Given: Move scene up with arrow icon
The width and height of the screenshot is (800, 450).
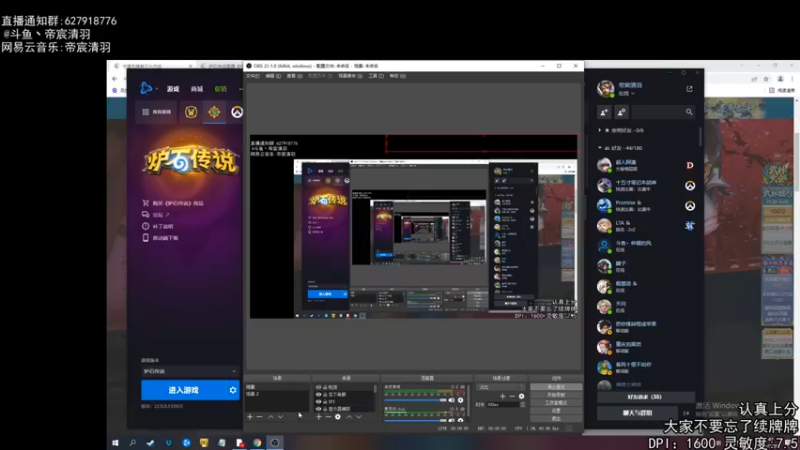Looking at the screenshot, I should pyautogui.click(x=270, y=417).
